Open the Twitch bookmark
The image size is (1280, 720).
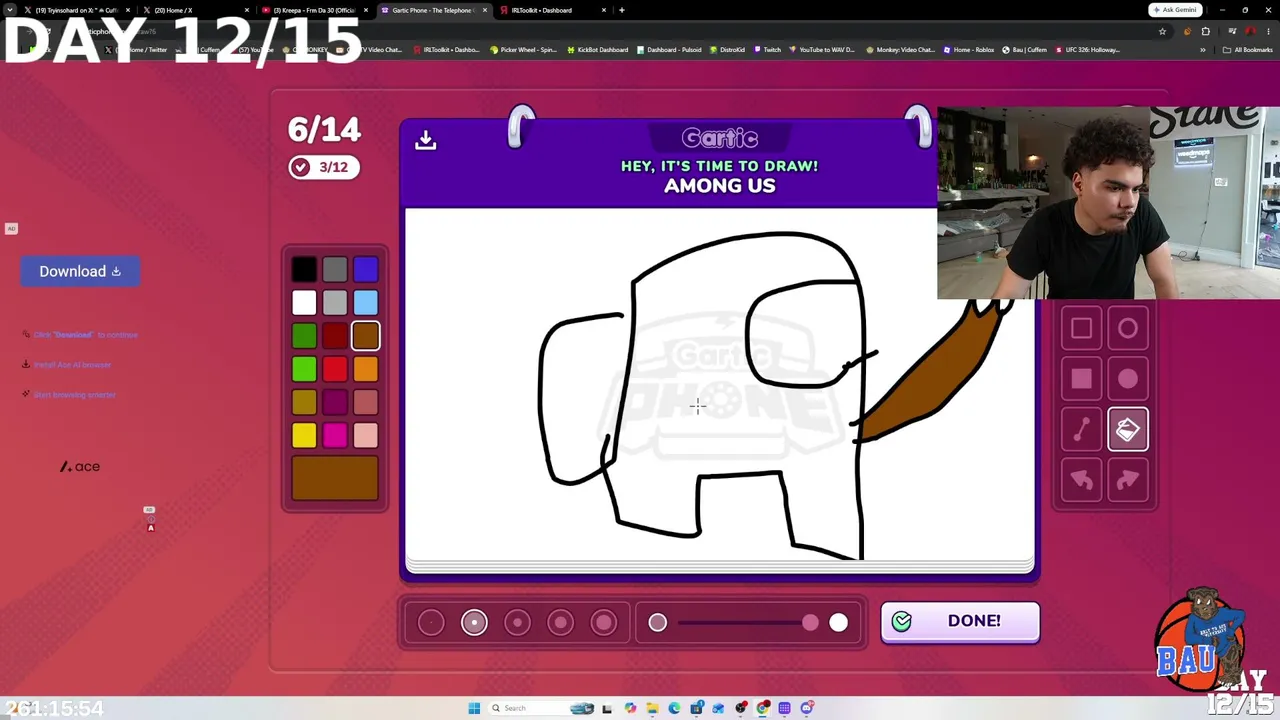pos(767,50)
